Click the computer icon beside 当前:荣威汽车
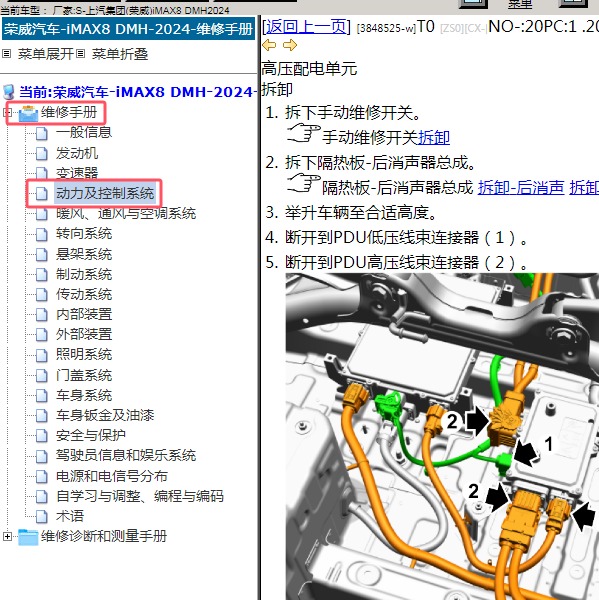This screenshot has width=599, height=600. coord(8,92)
